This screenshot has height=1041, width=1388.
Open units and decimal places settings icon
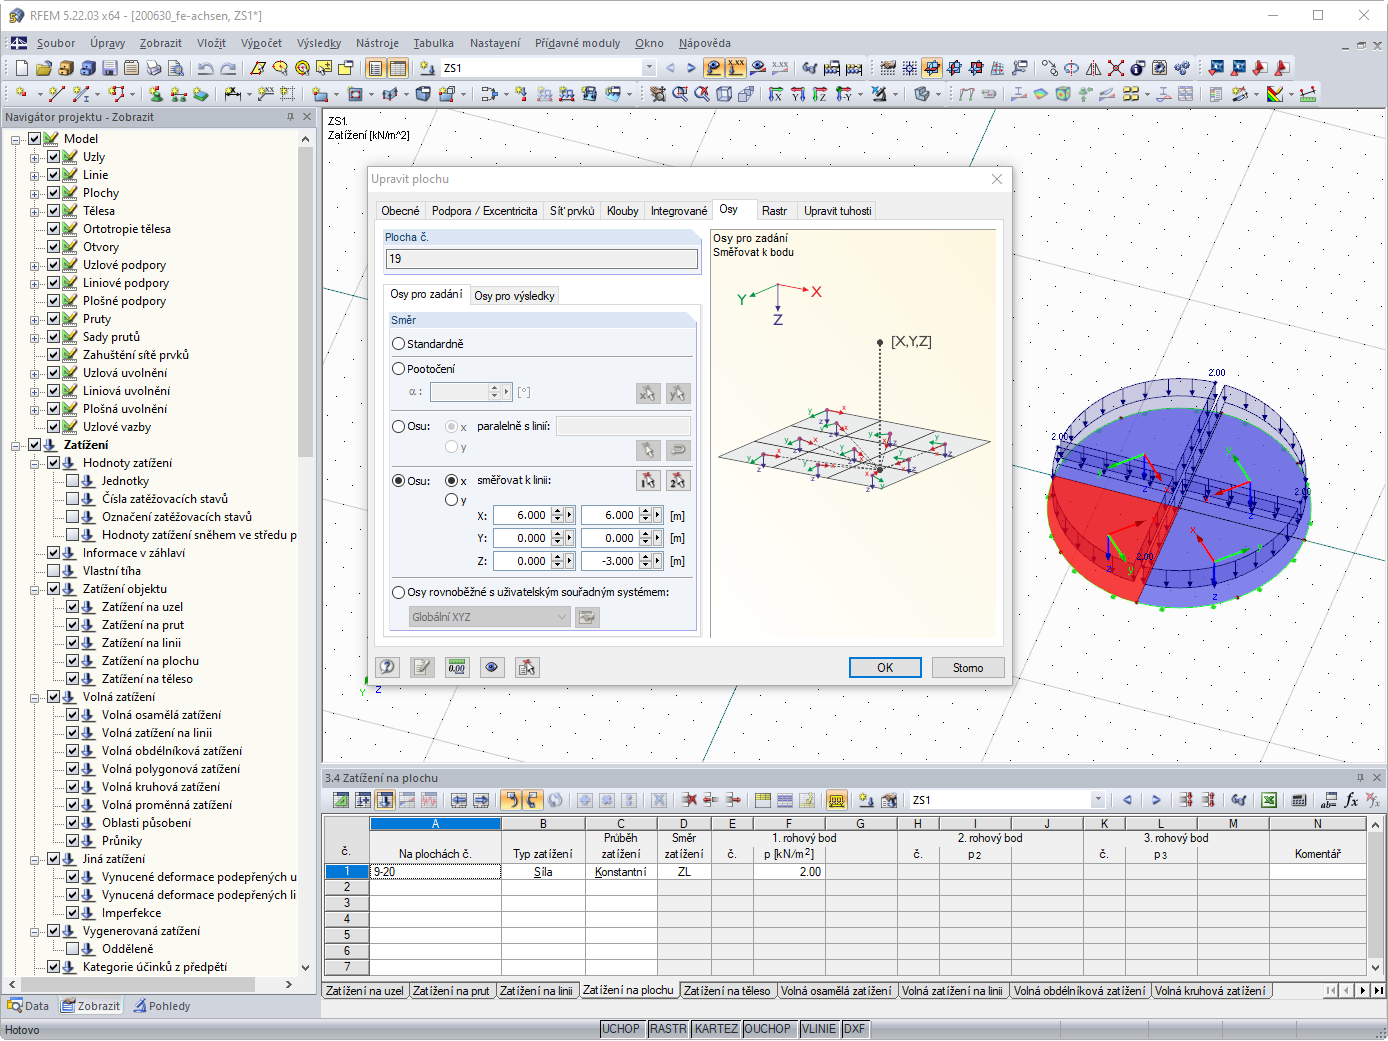(x=457, y=667)
